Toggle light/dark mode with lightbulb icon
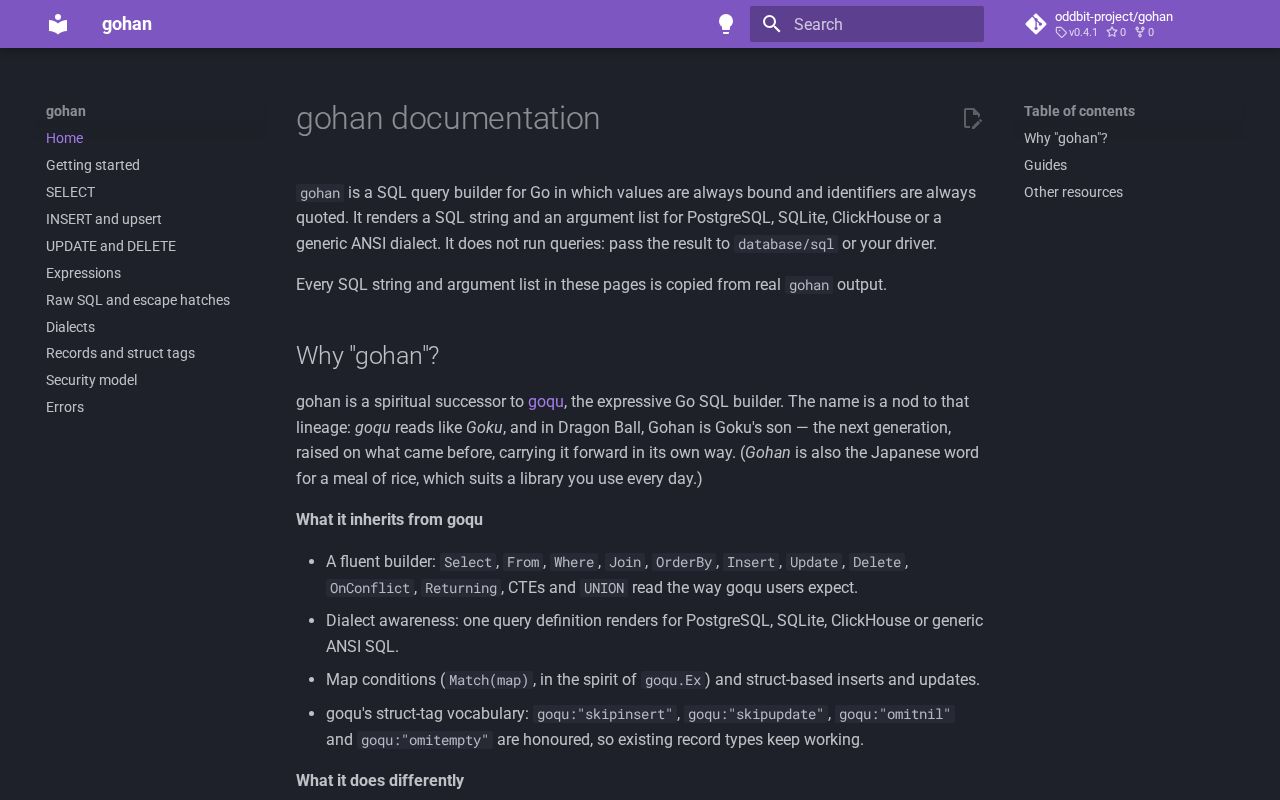 (726, 24)
